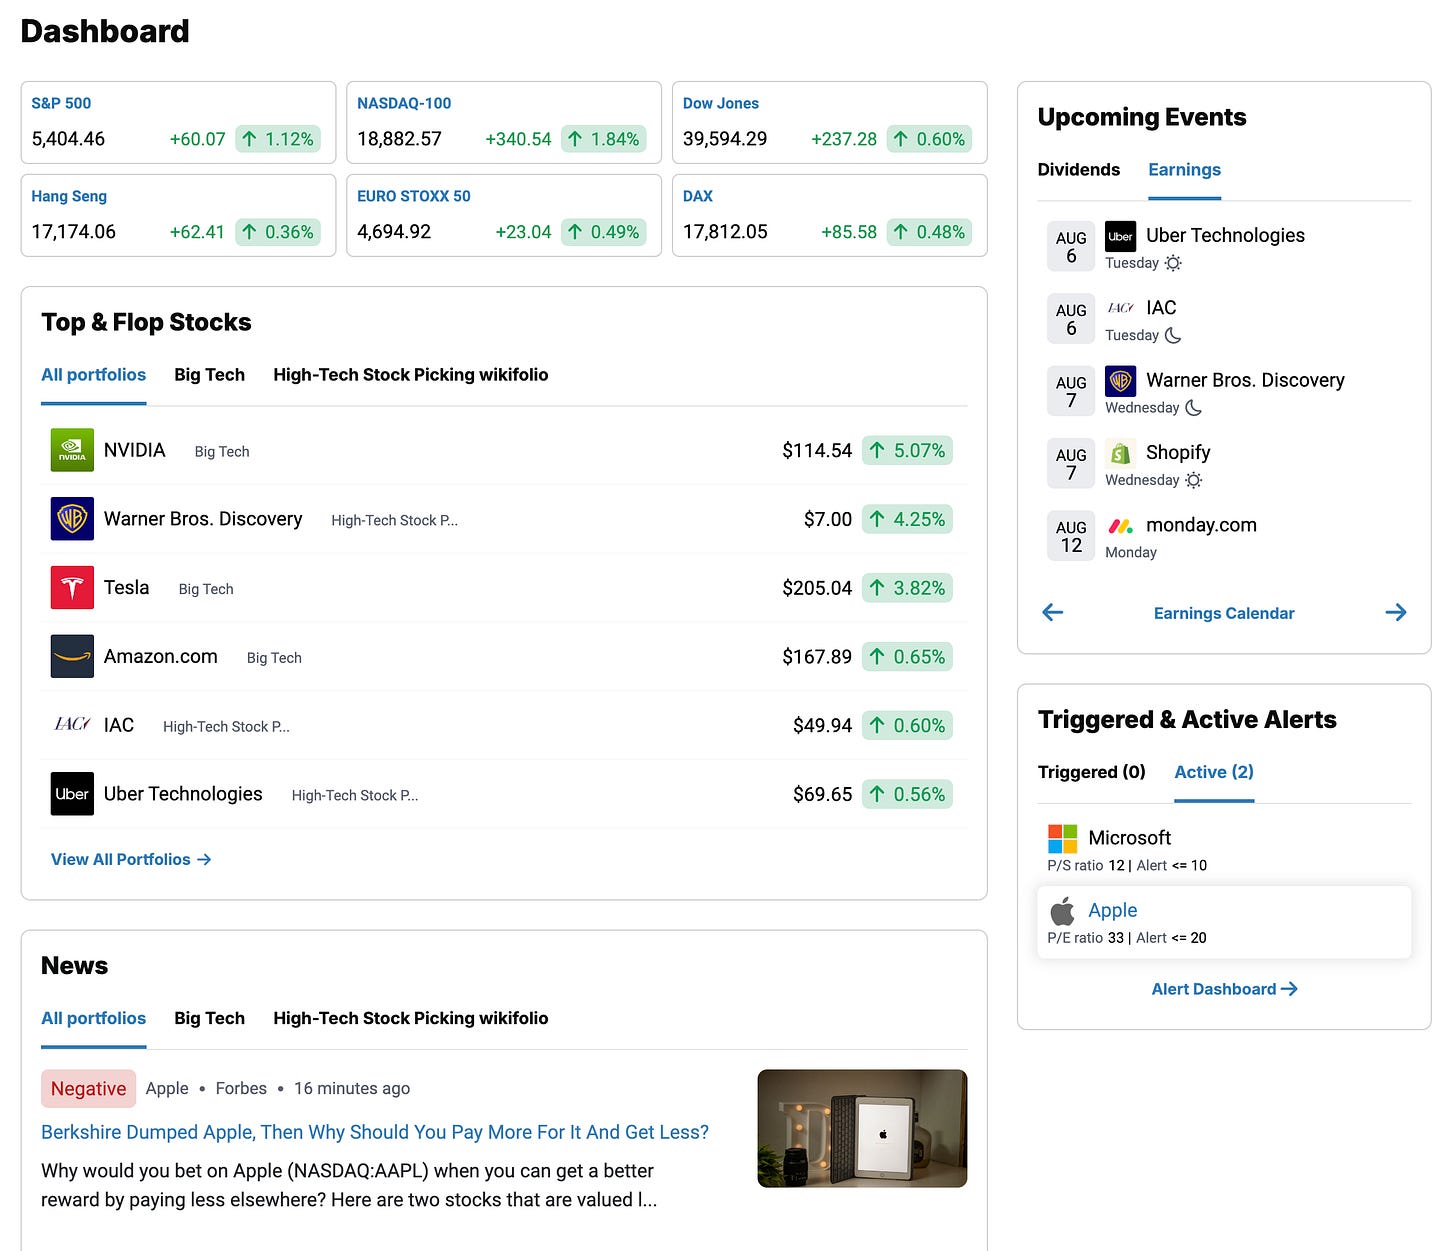Switch to the Dividends tab
This screenshot has height=1251, width=1456.
coord(1078,169)
